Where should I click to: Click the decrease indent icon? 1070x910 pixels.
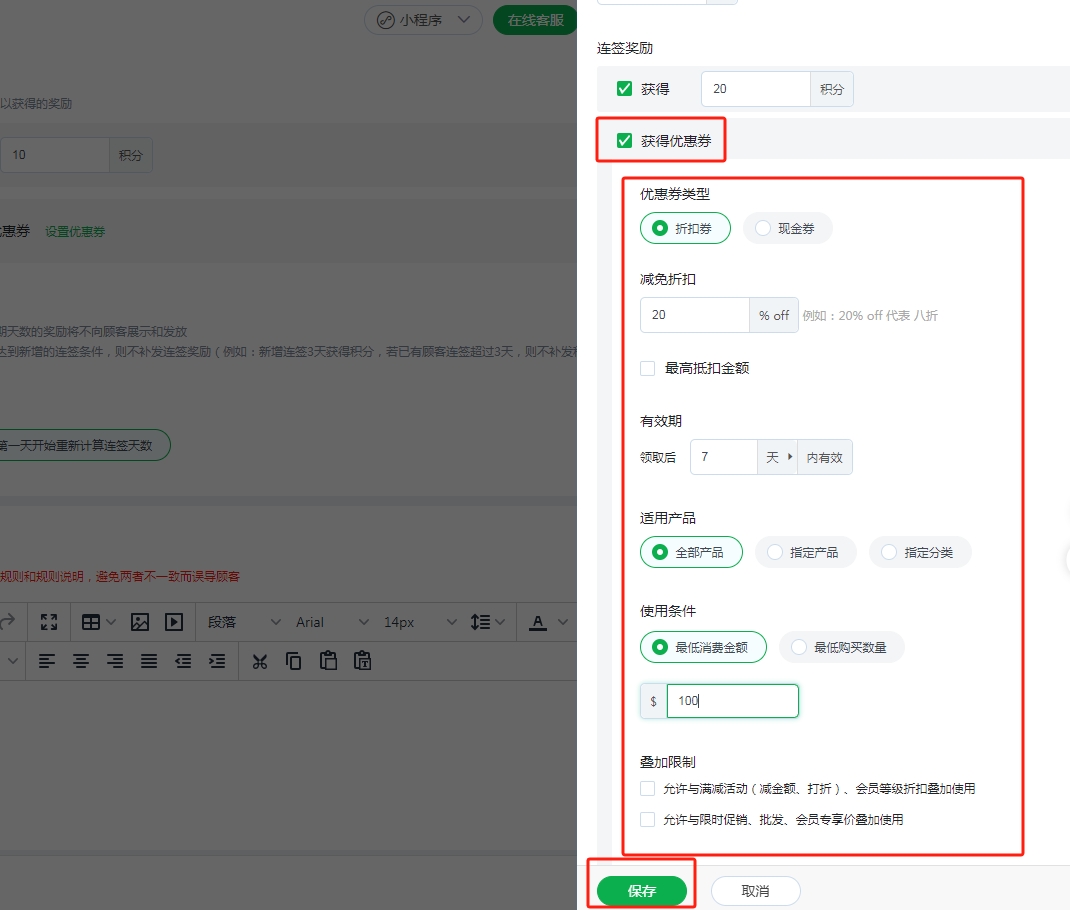coord(183,661)
